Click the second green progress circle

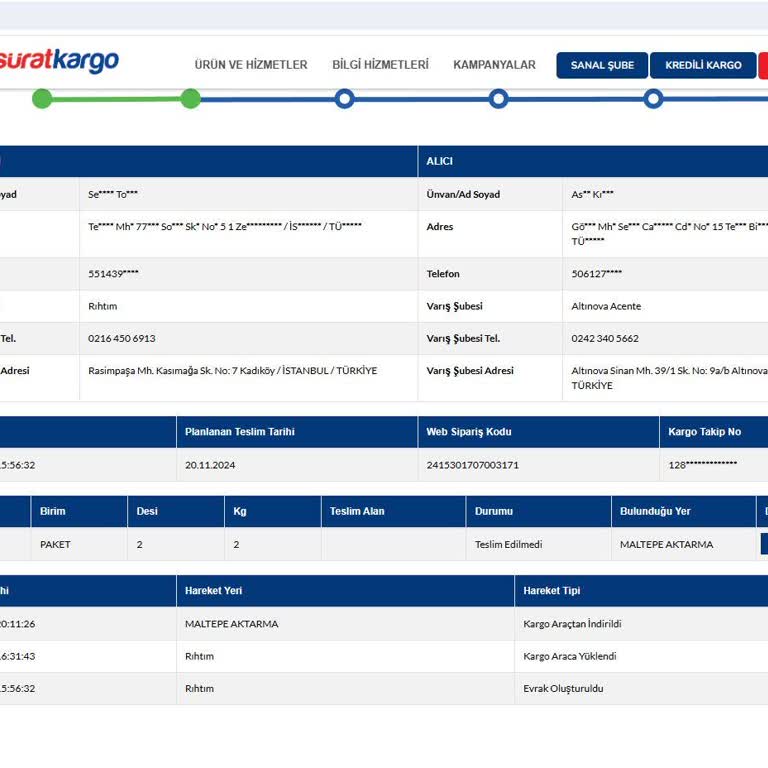click(190, 99)
